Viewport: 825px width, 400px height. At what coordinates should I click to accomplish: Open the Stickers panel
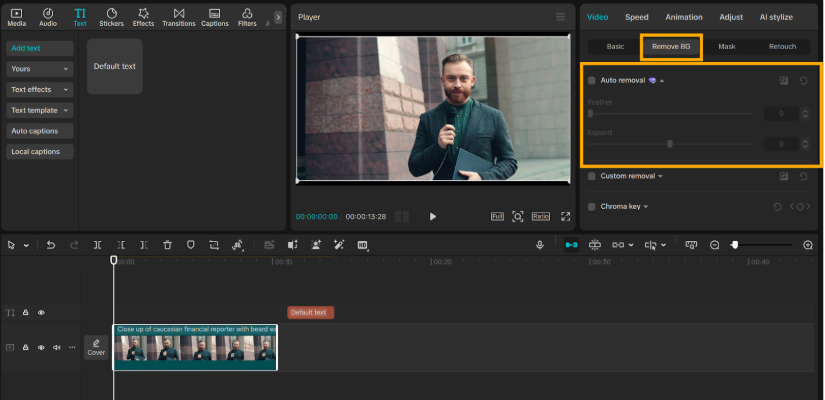pos(112,17)
